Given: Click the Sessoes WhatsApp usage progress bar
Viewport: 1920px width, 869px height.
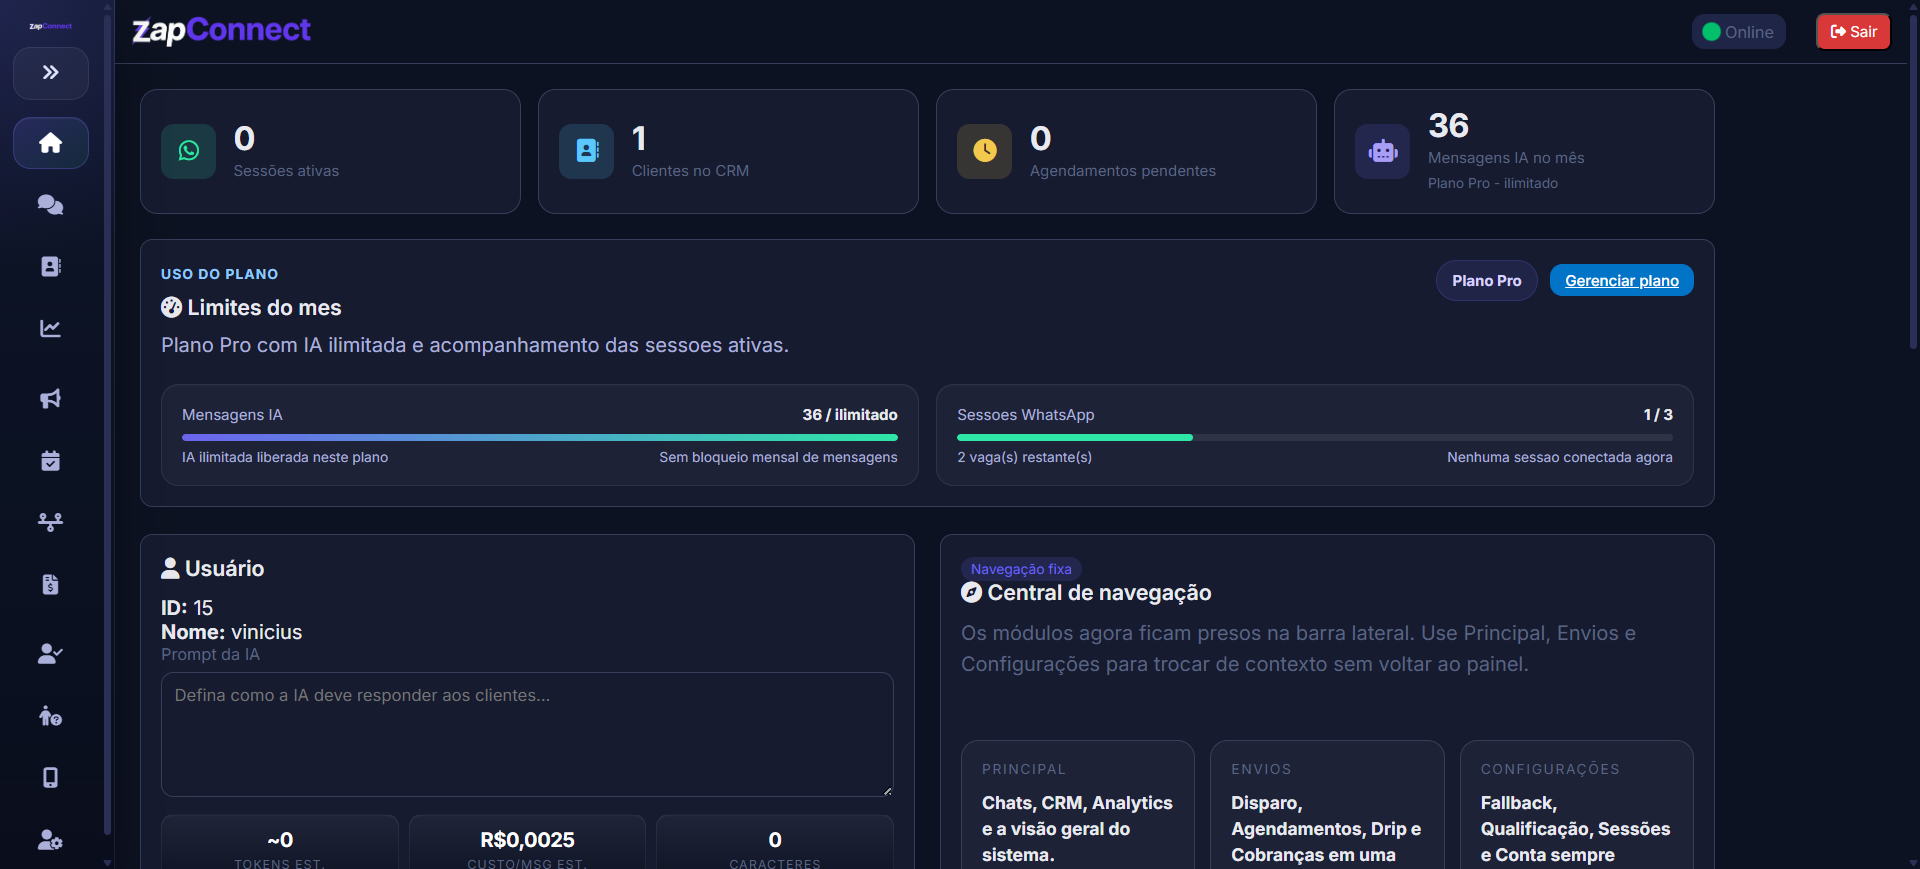Looking at the screenshot, I should [x=1315, y=437].
